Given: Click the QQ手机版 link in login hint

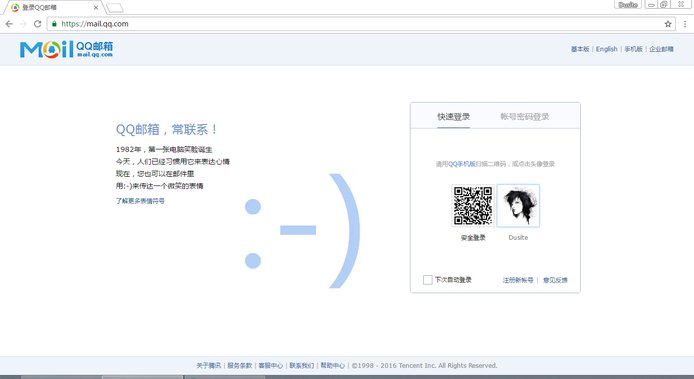Looking at the screenshot, I should 462,164.
